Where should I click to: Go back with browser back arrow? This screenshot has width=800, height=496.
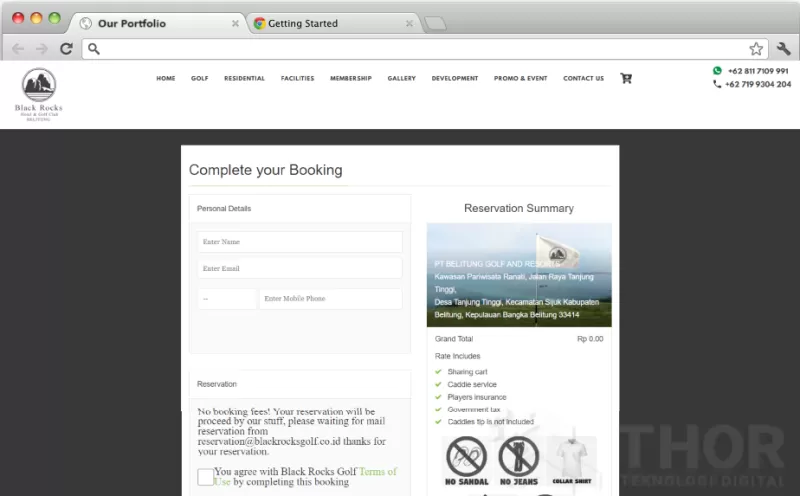click(18, 48)
